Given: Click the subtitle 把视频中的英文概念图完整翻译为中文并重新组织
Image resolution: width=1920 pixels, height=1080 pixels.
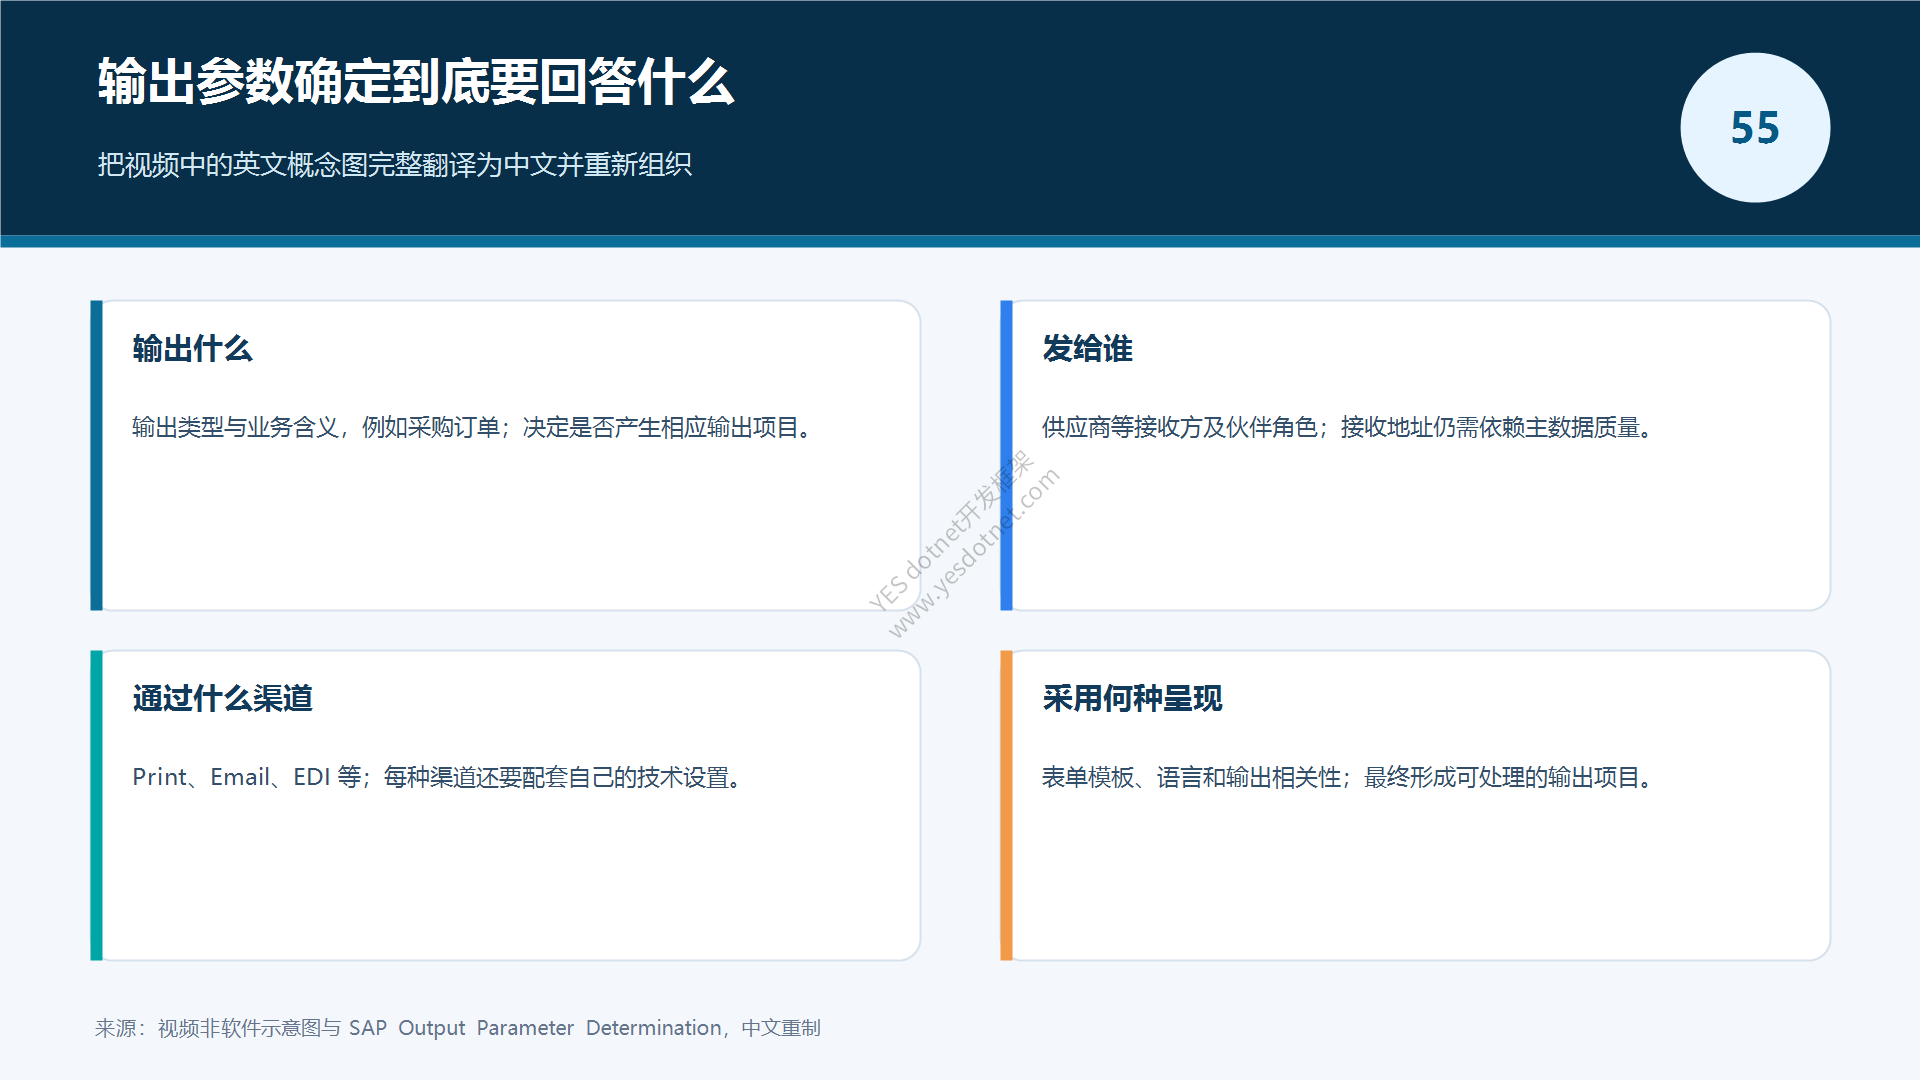Looking at the screenshot, I should 395,164.
